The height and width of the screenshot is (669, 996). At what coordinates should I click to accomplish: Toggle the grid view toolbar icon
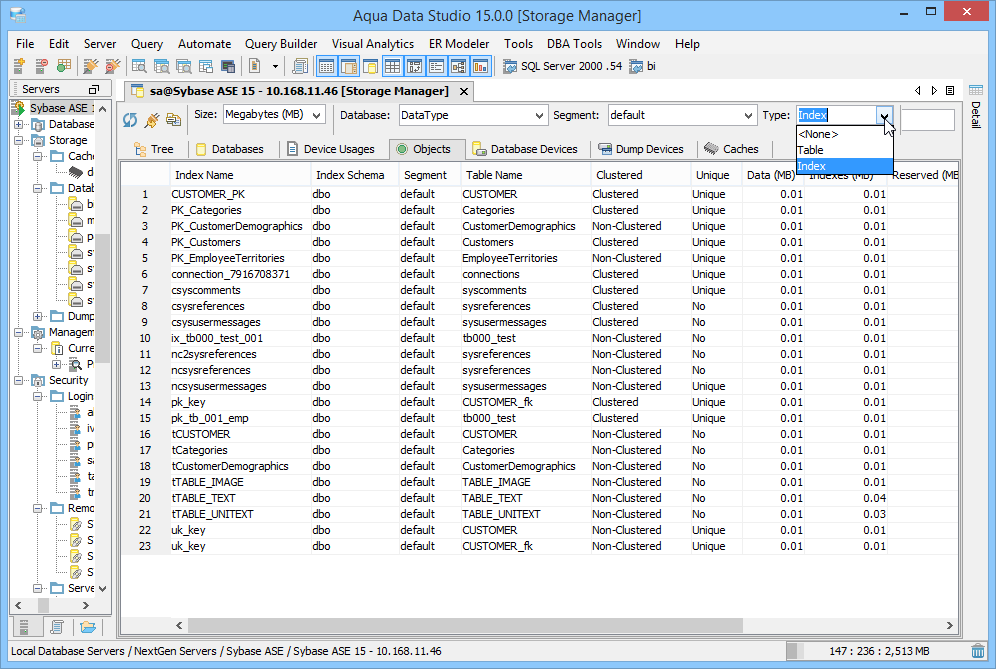point(393,66)
